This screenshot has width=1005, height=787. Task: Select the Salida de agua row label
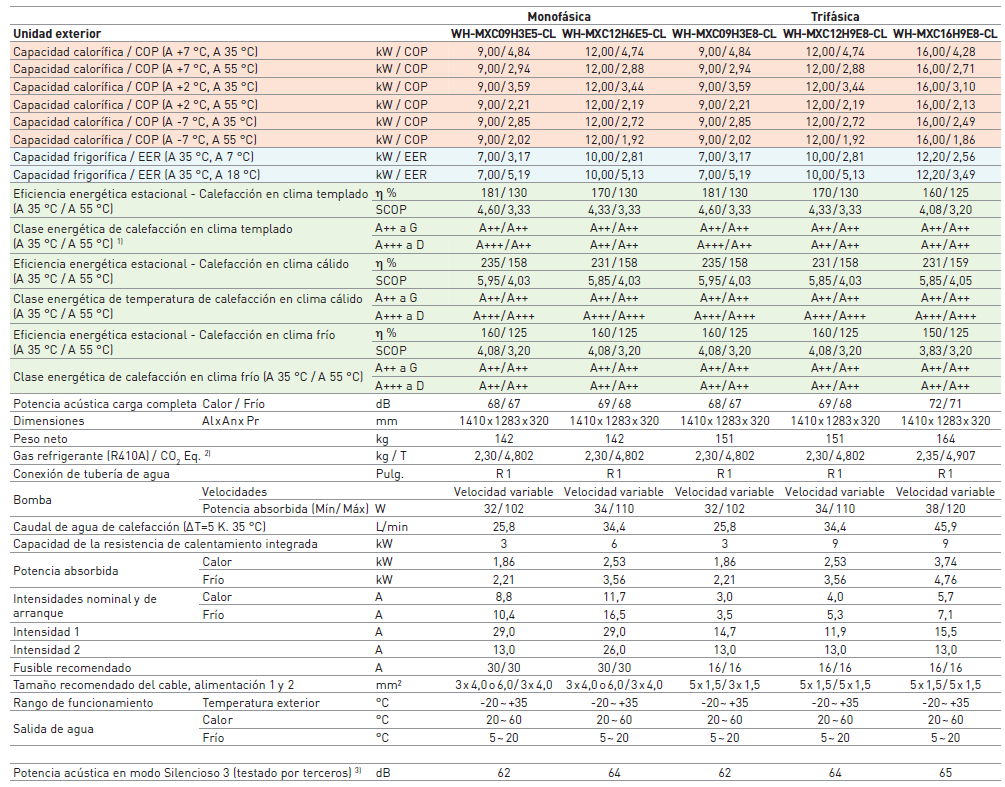point(53,728)
